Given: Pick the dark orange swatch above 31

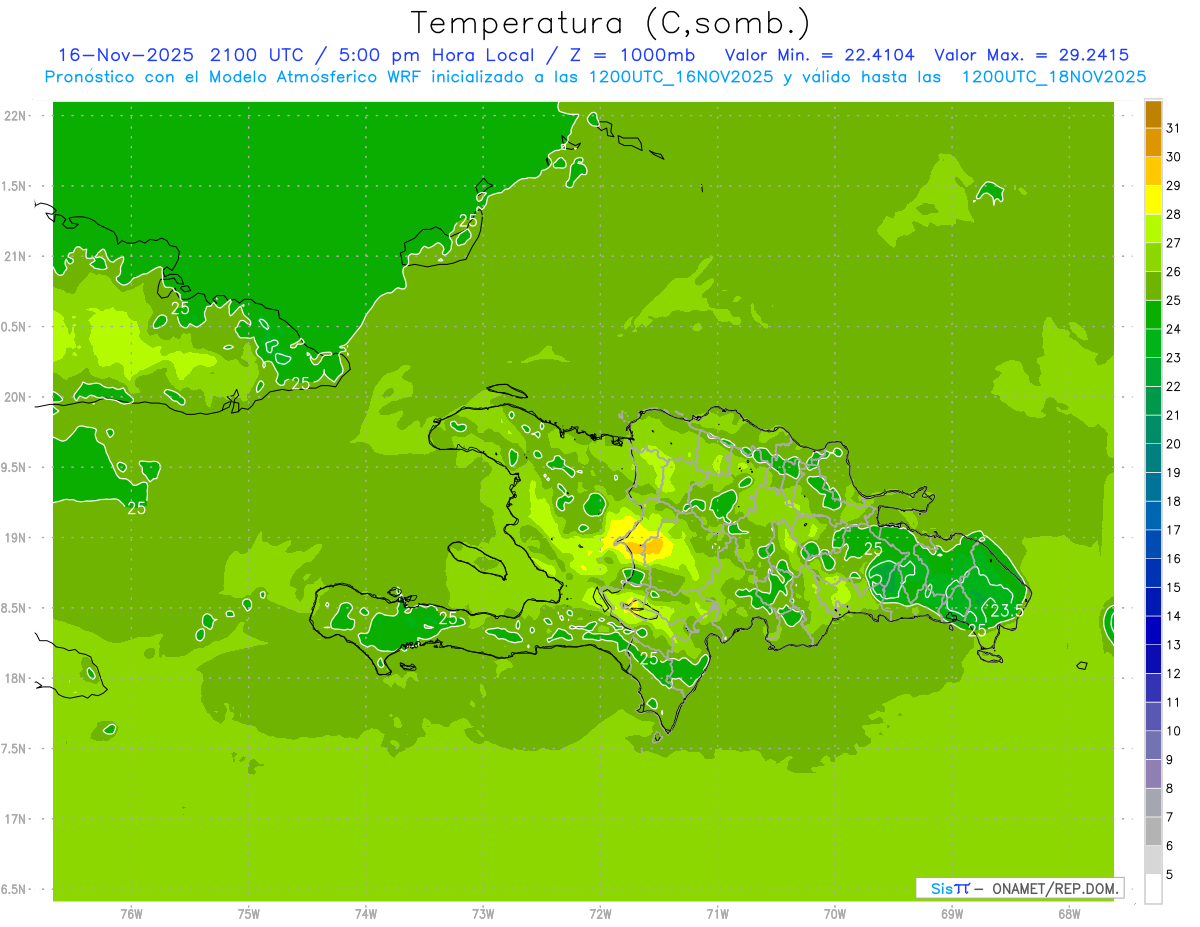Looking at the screenshot, I should [x=1153, y=114].
